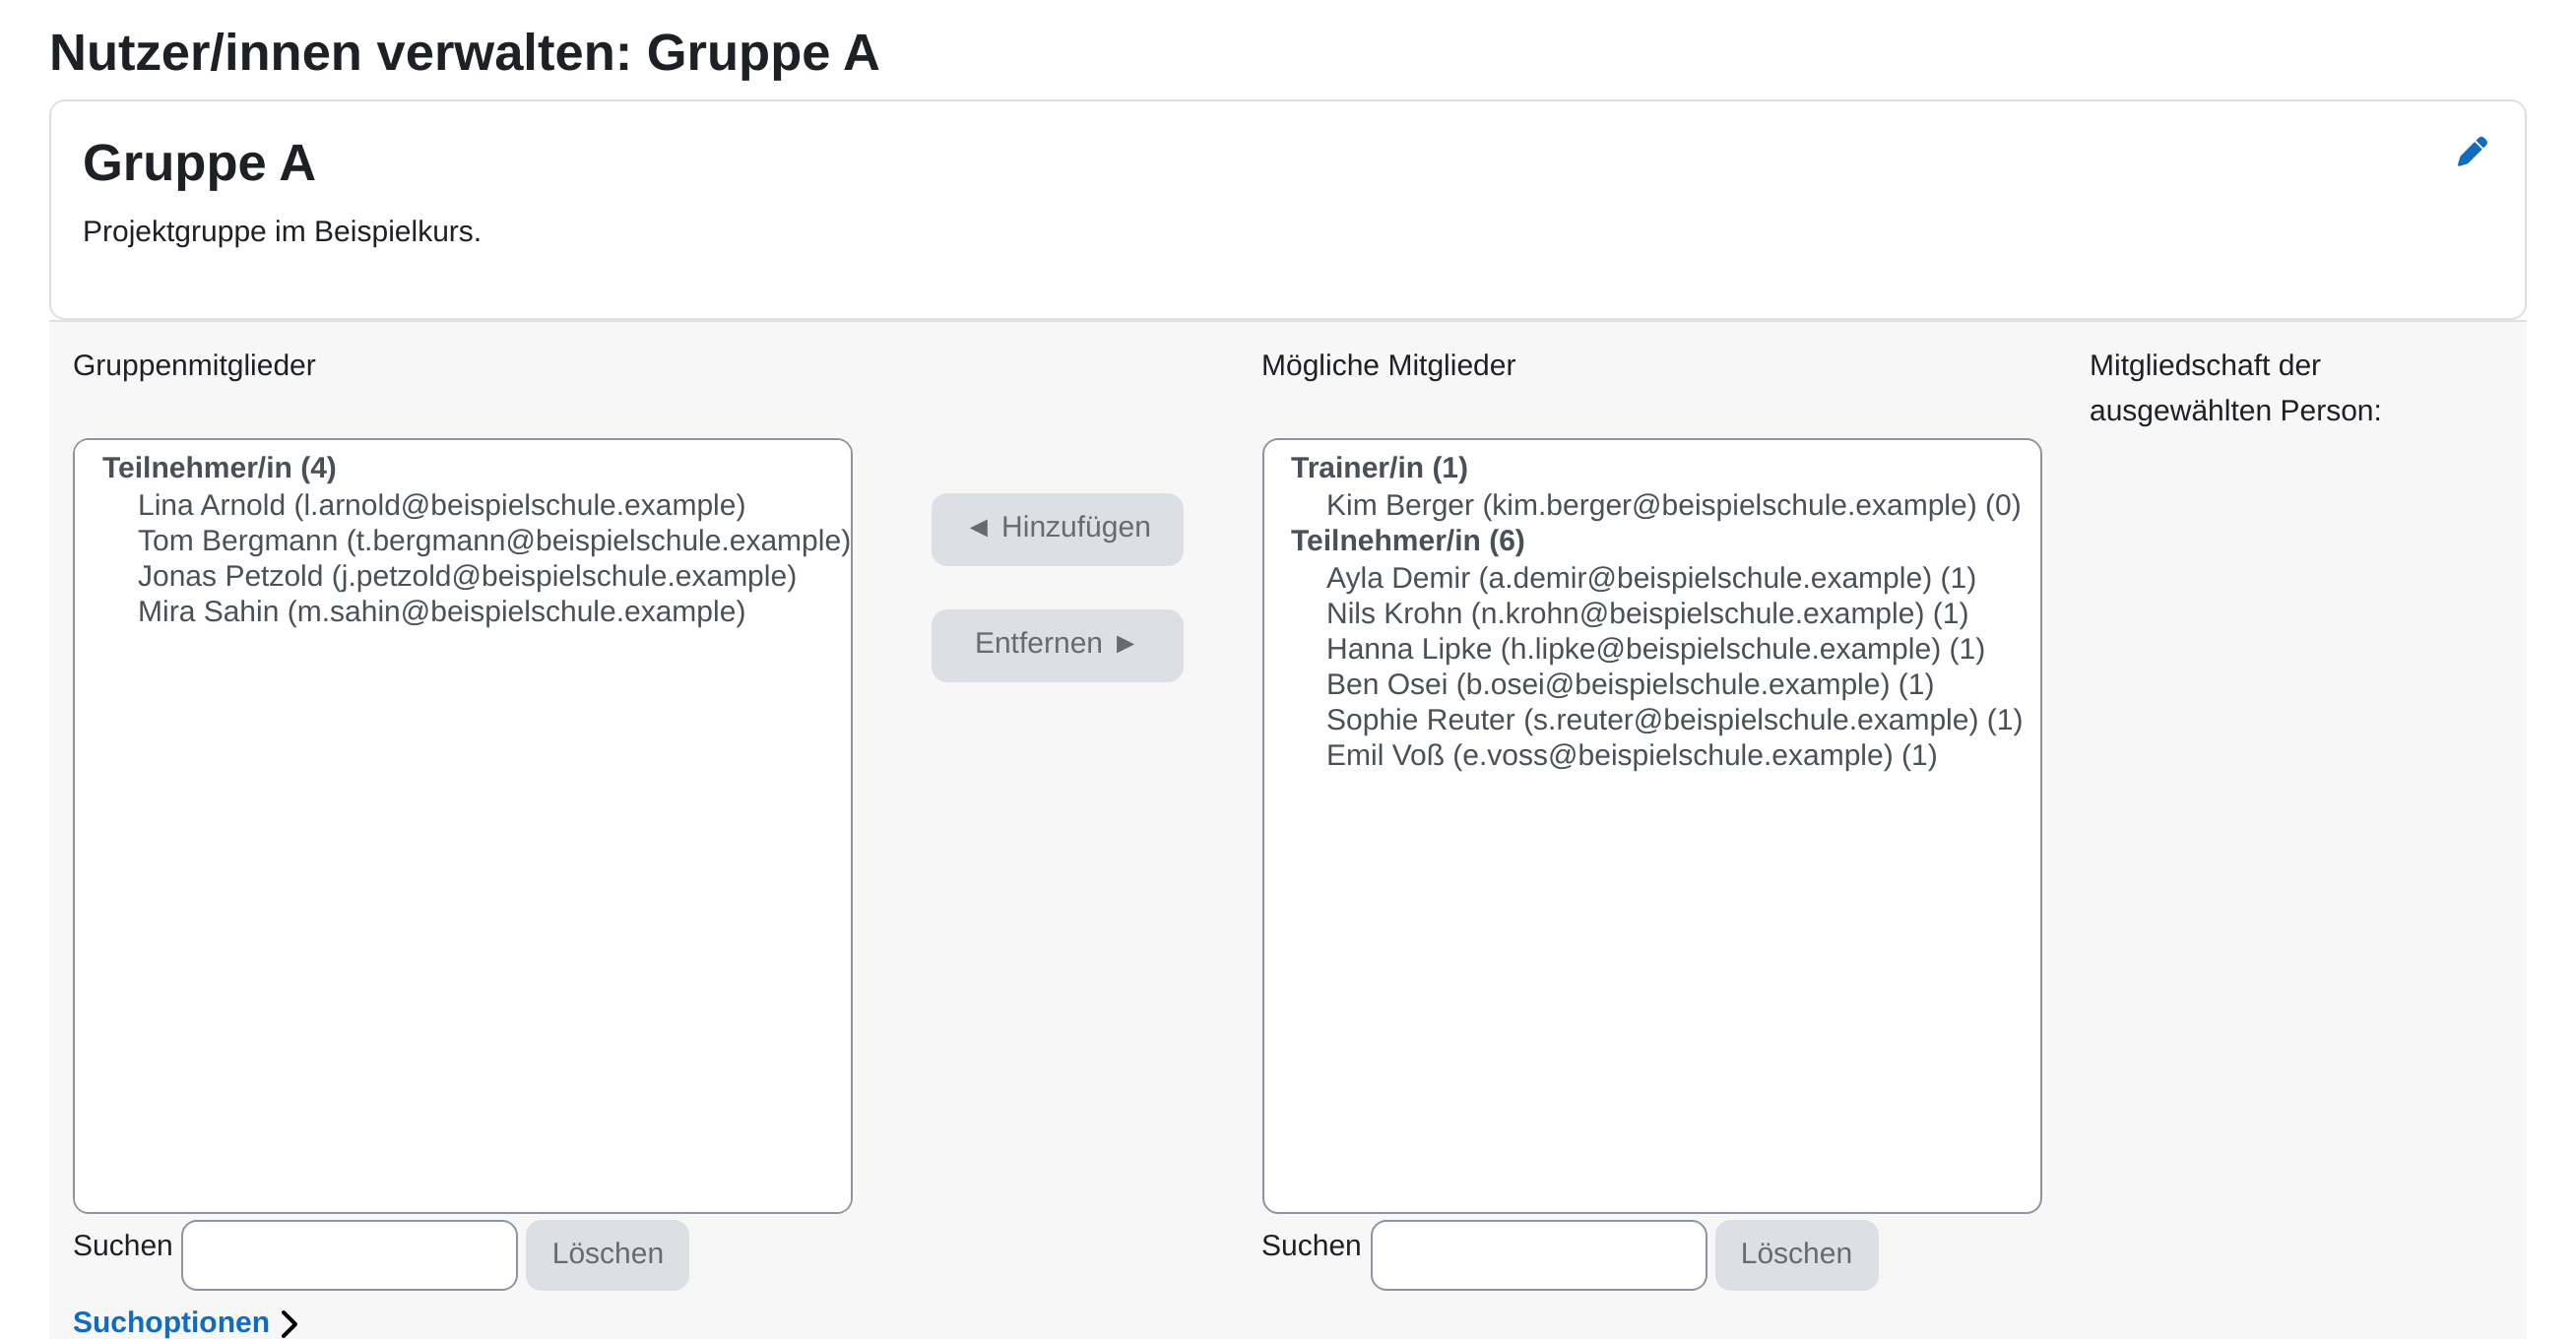Click Löschen under Gruppenmitglieder list
2576x1339 pixels.
click(x=607, y=1254)
